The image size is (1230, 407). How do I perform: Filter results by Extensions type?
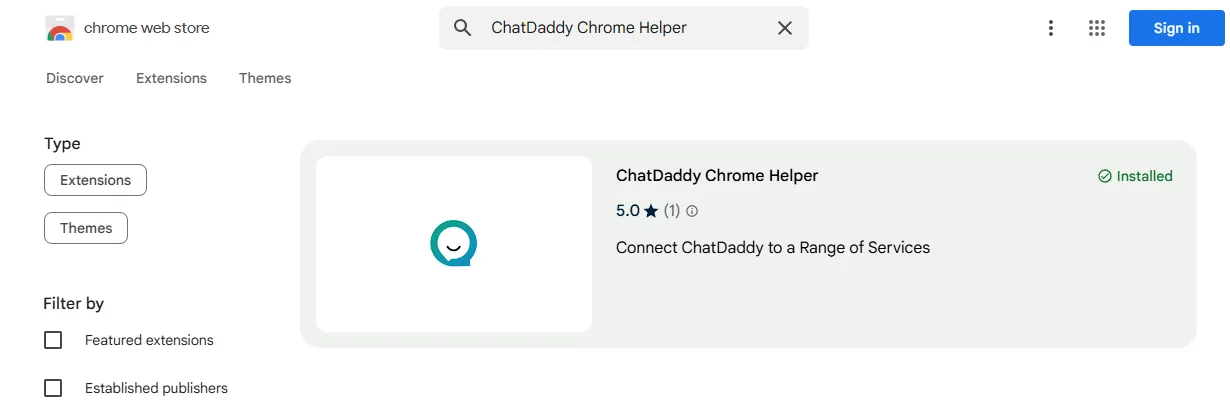click(96, 180)
